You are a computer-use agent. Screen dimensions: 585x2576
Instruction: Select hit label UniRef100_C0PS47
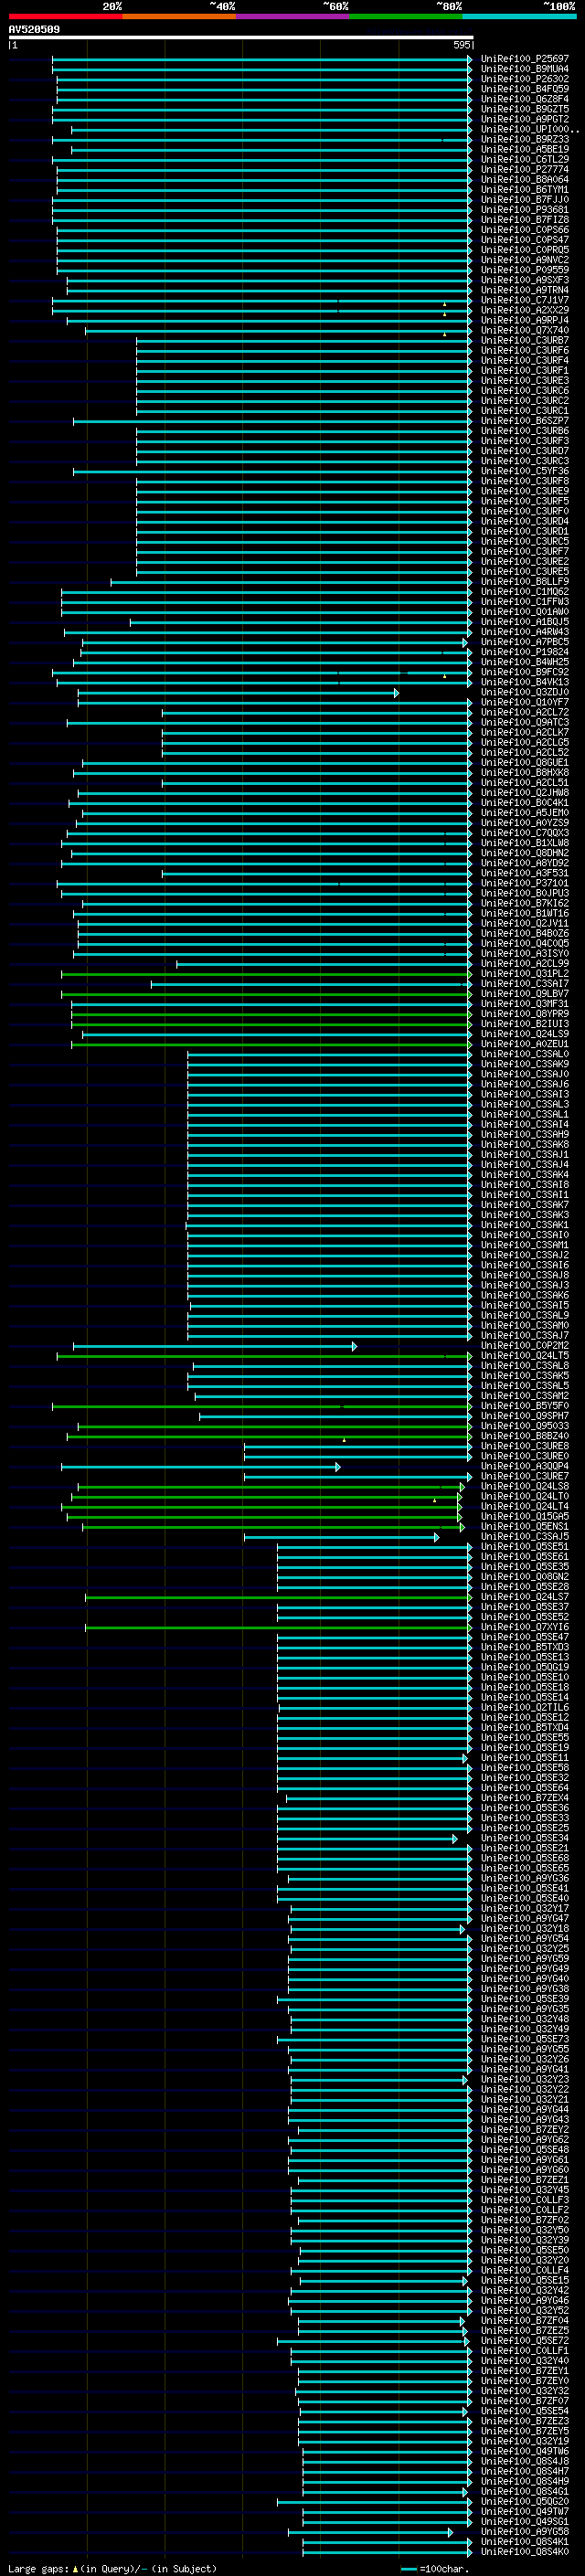point(524,240)
